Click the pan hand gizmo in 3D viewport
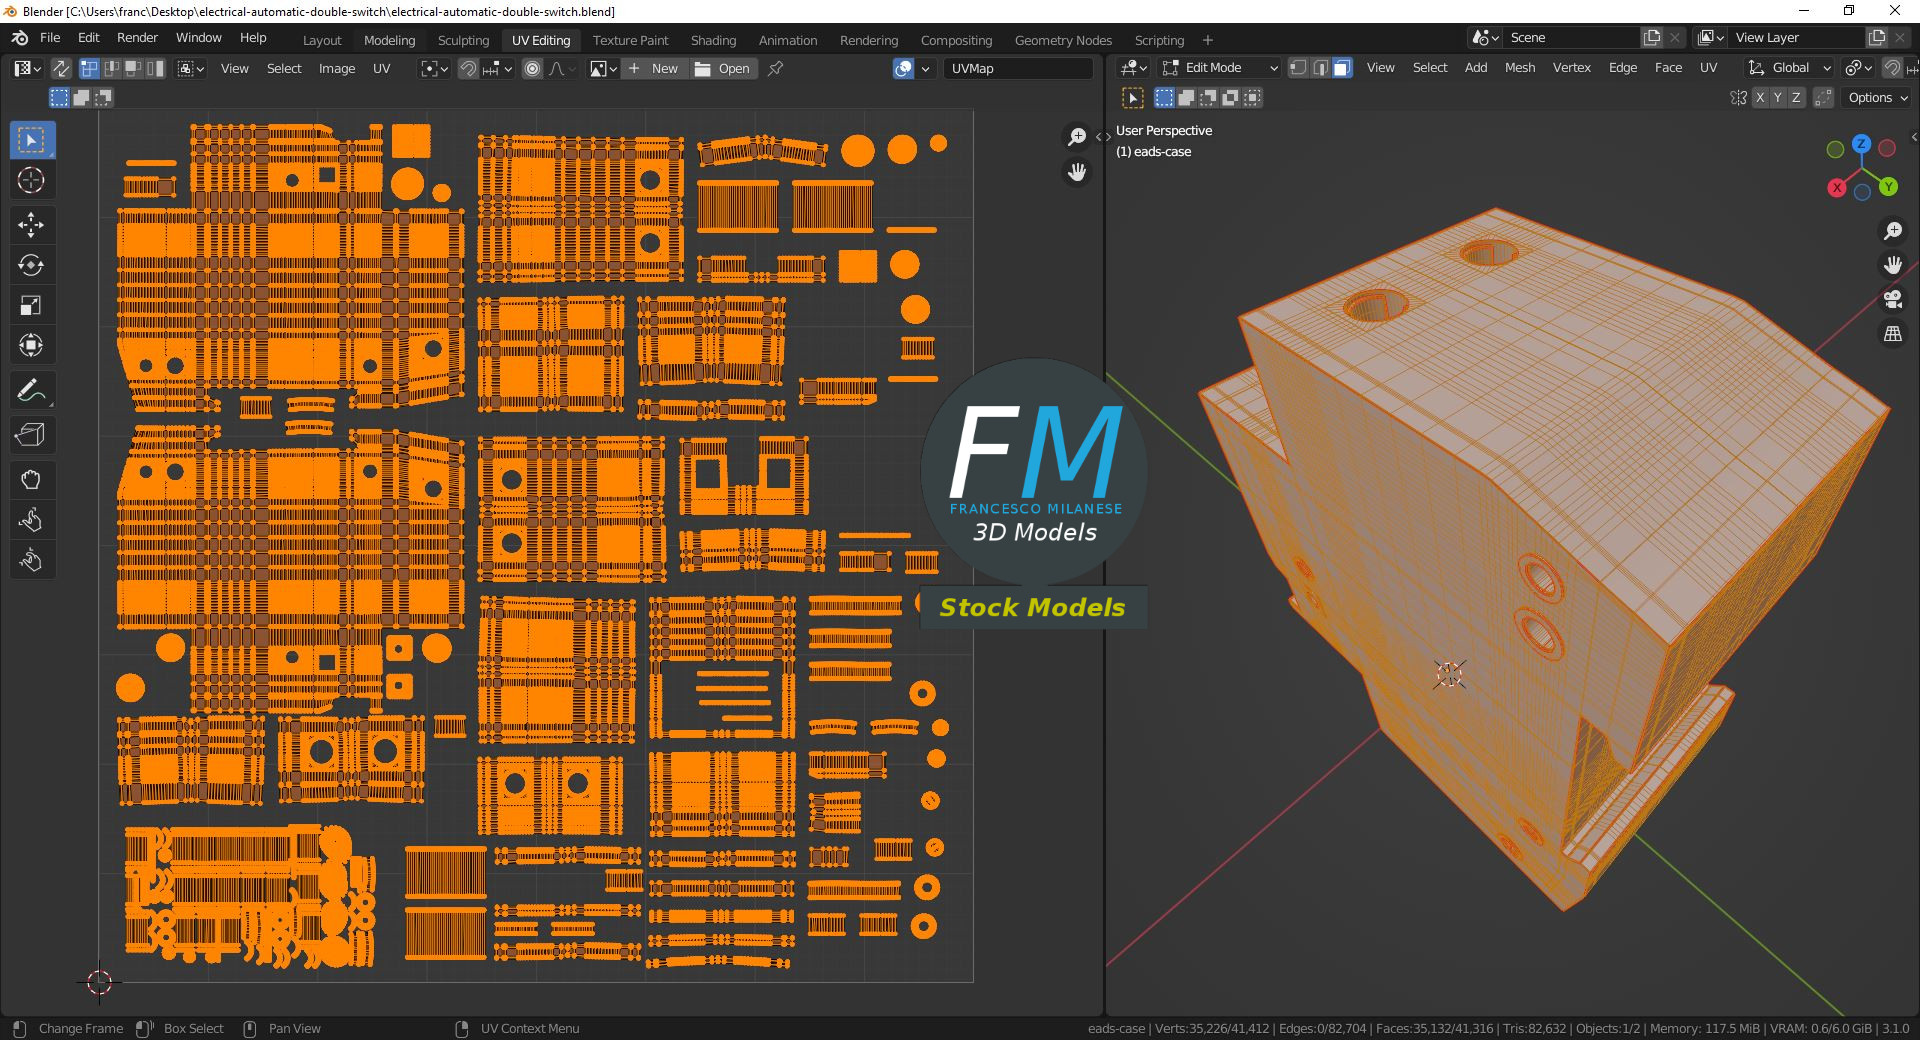 click(x=1892, y=265)
